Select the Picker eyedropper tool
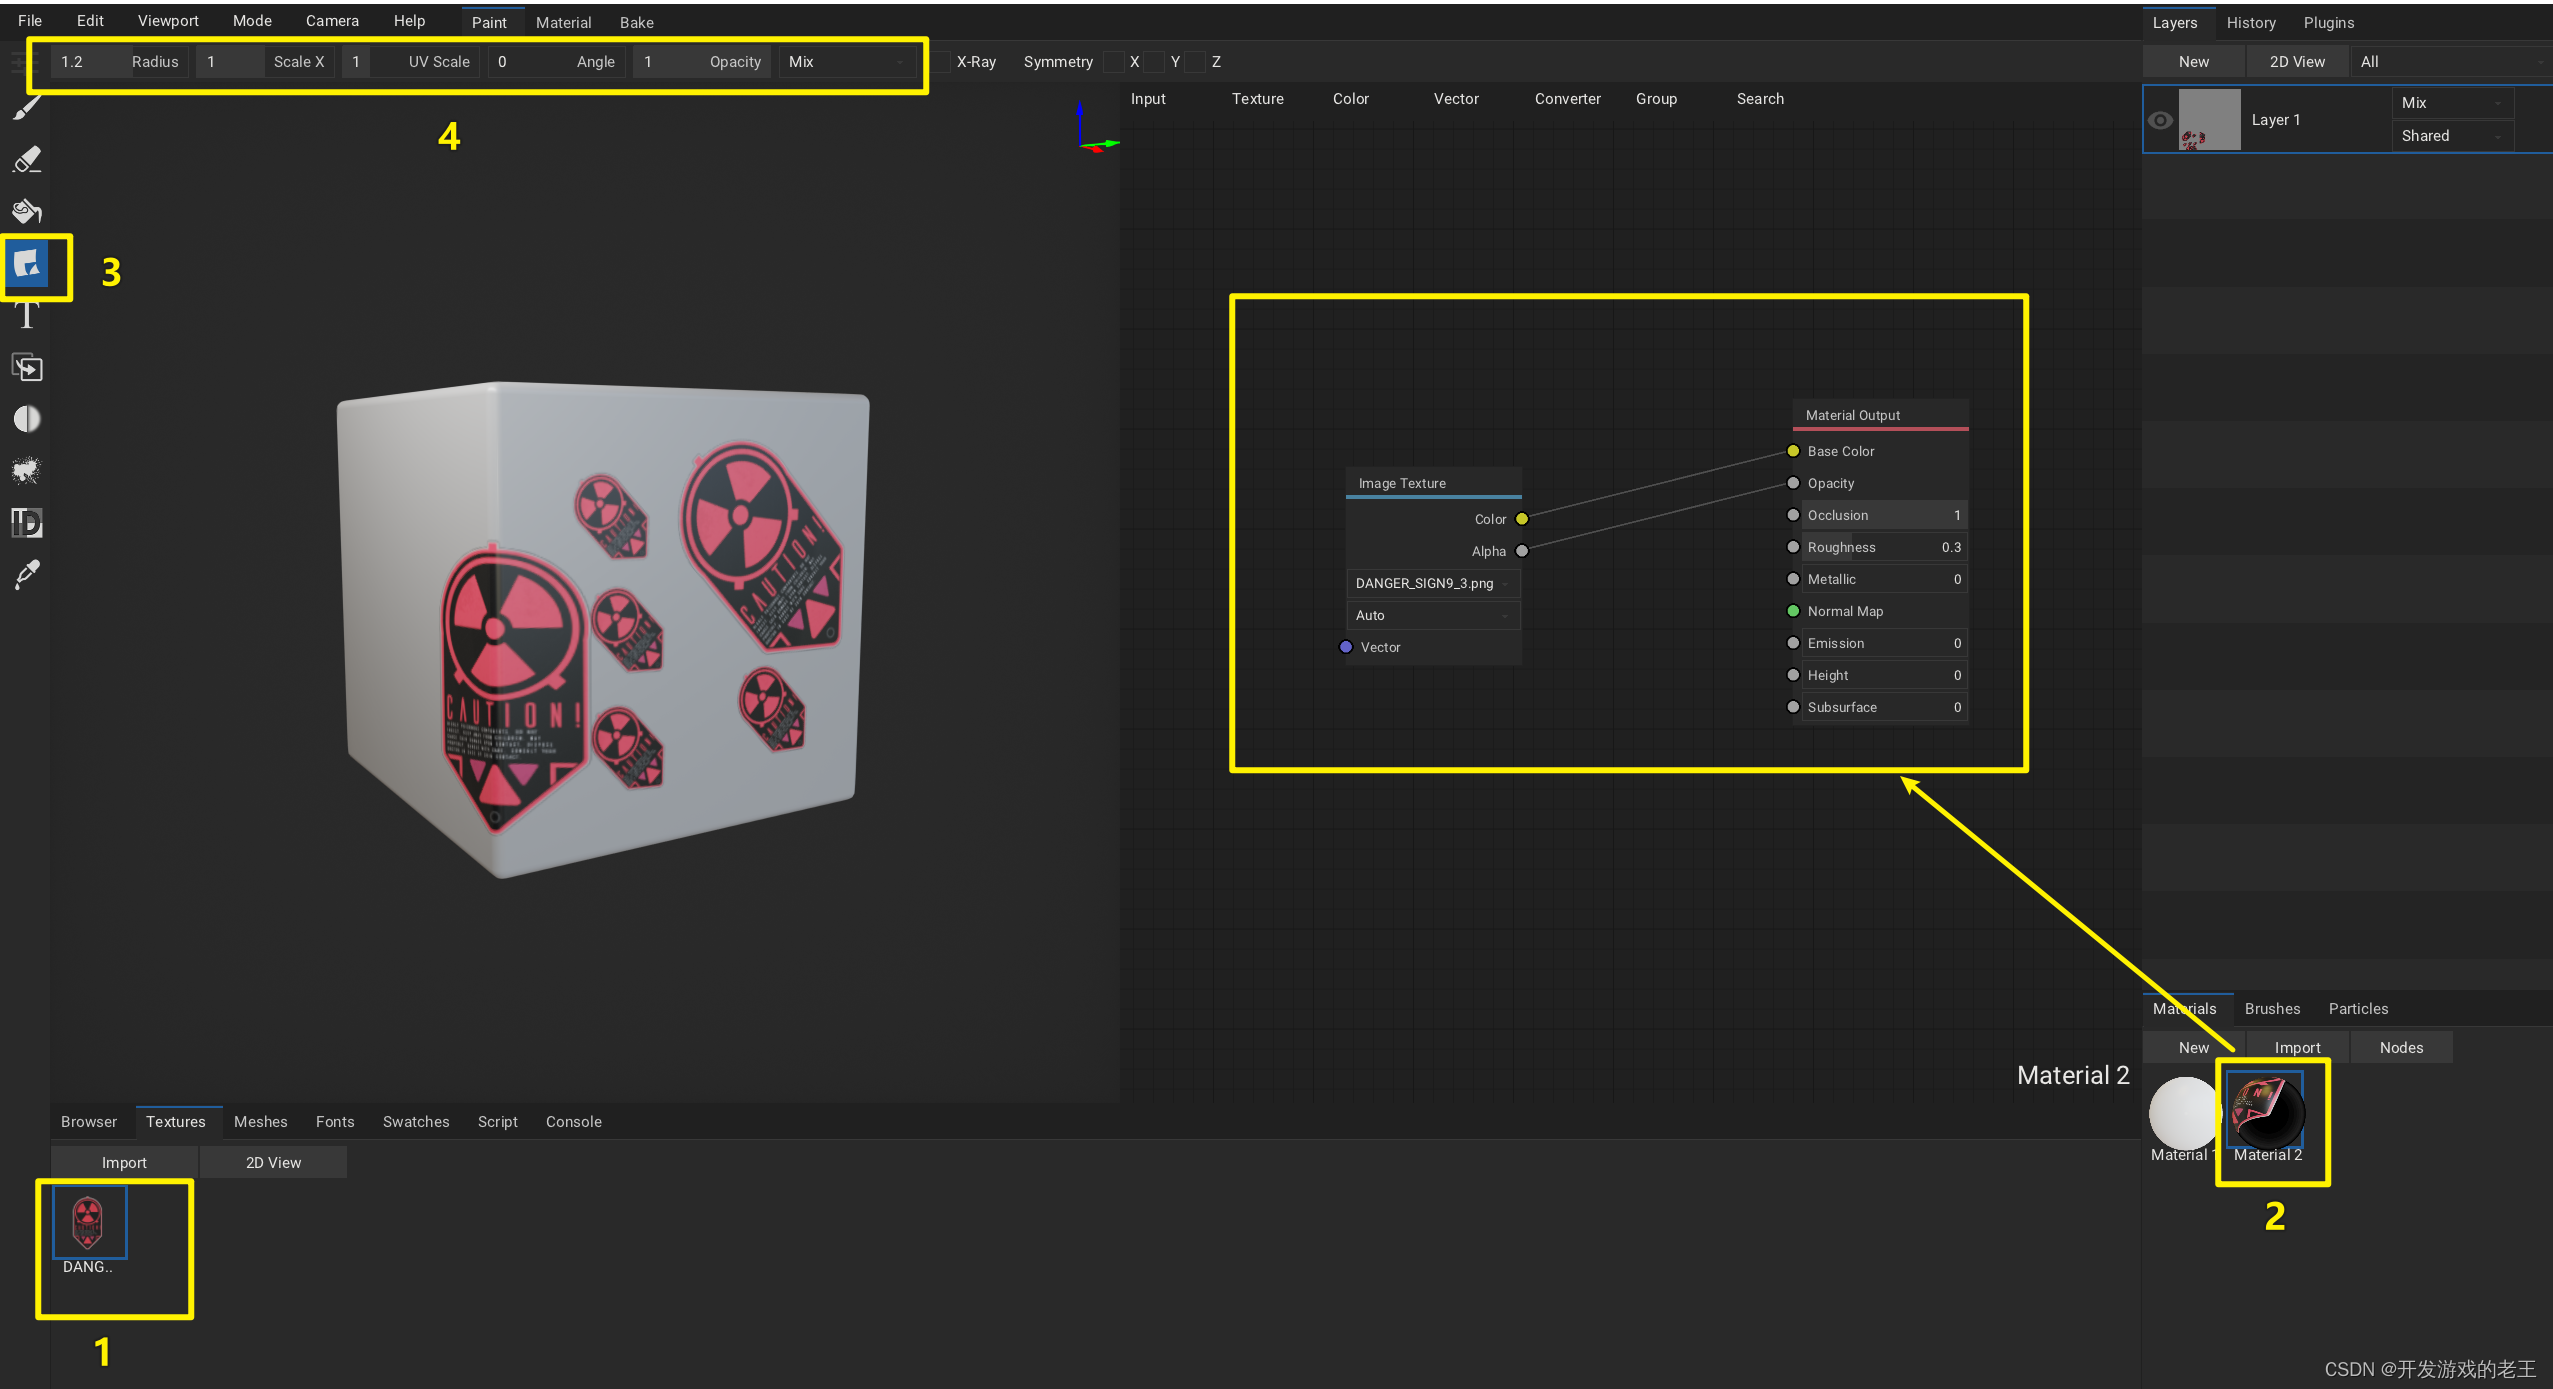The image size is (2553, 1389). pos(27,574)
